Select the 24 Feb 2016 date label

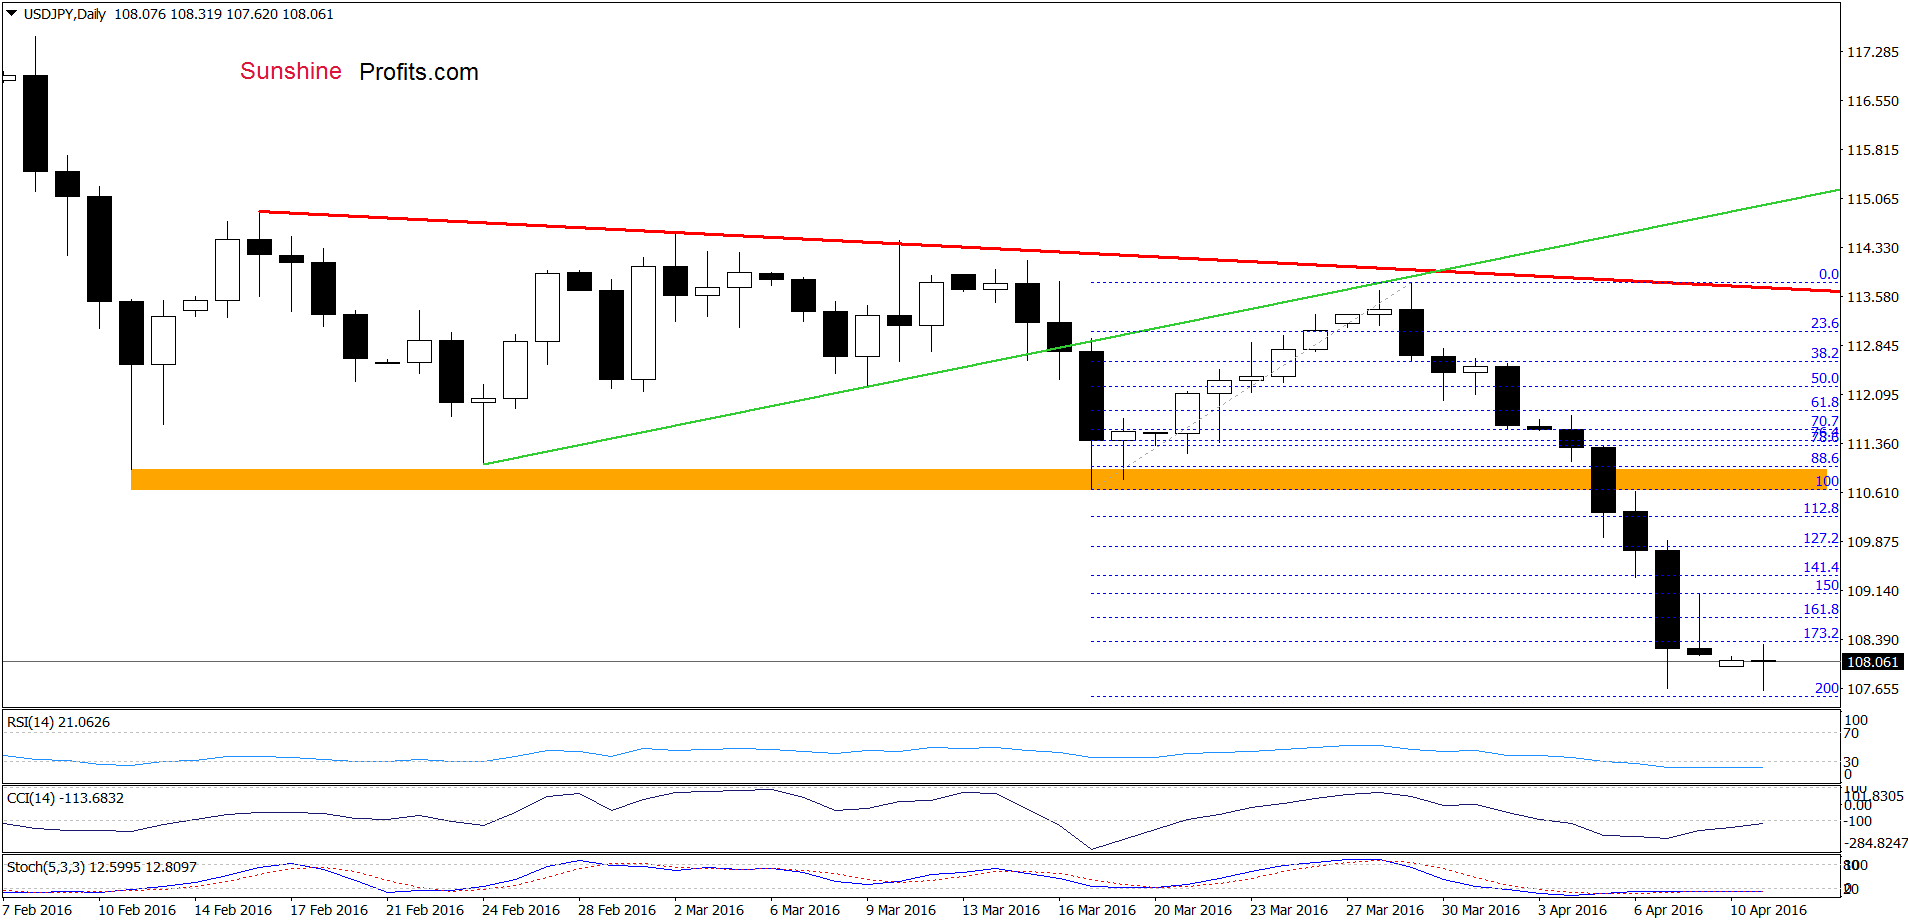point(521,910)
